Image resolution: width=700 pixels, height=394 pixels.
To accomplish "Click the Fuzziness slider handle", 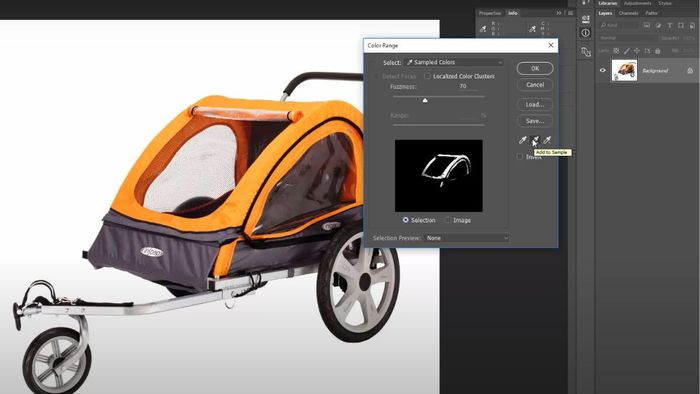I will [x=425, y=100].
